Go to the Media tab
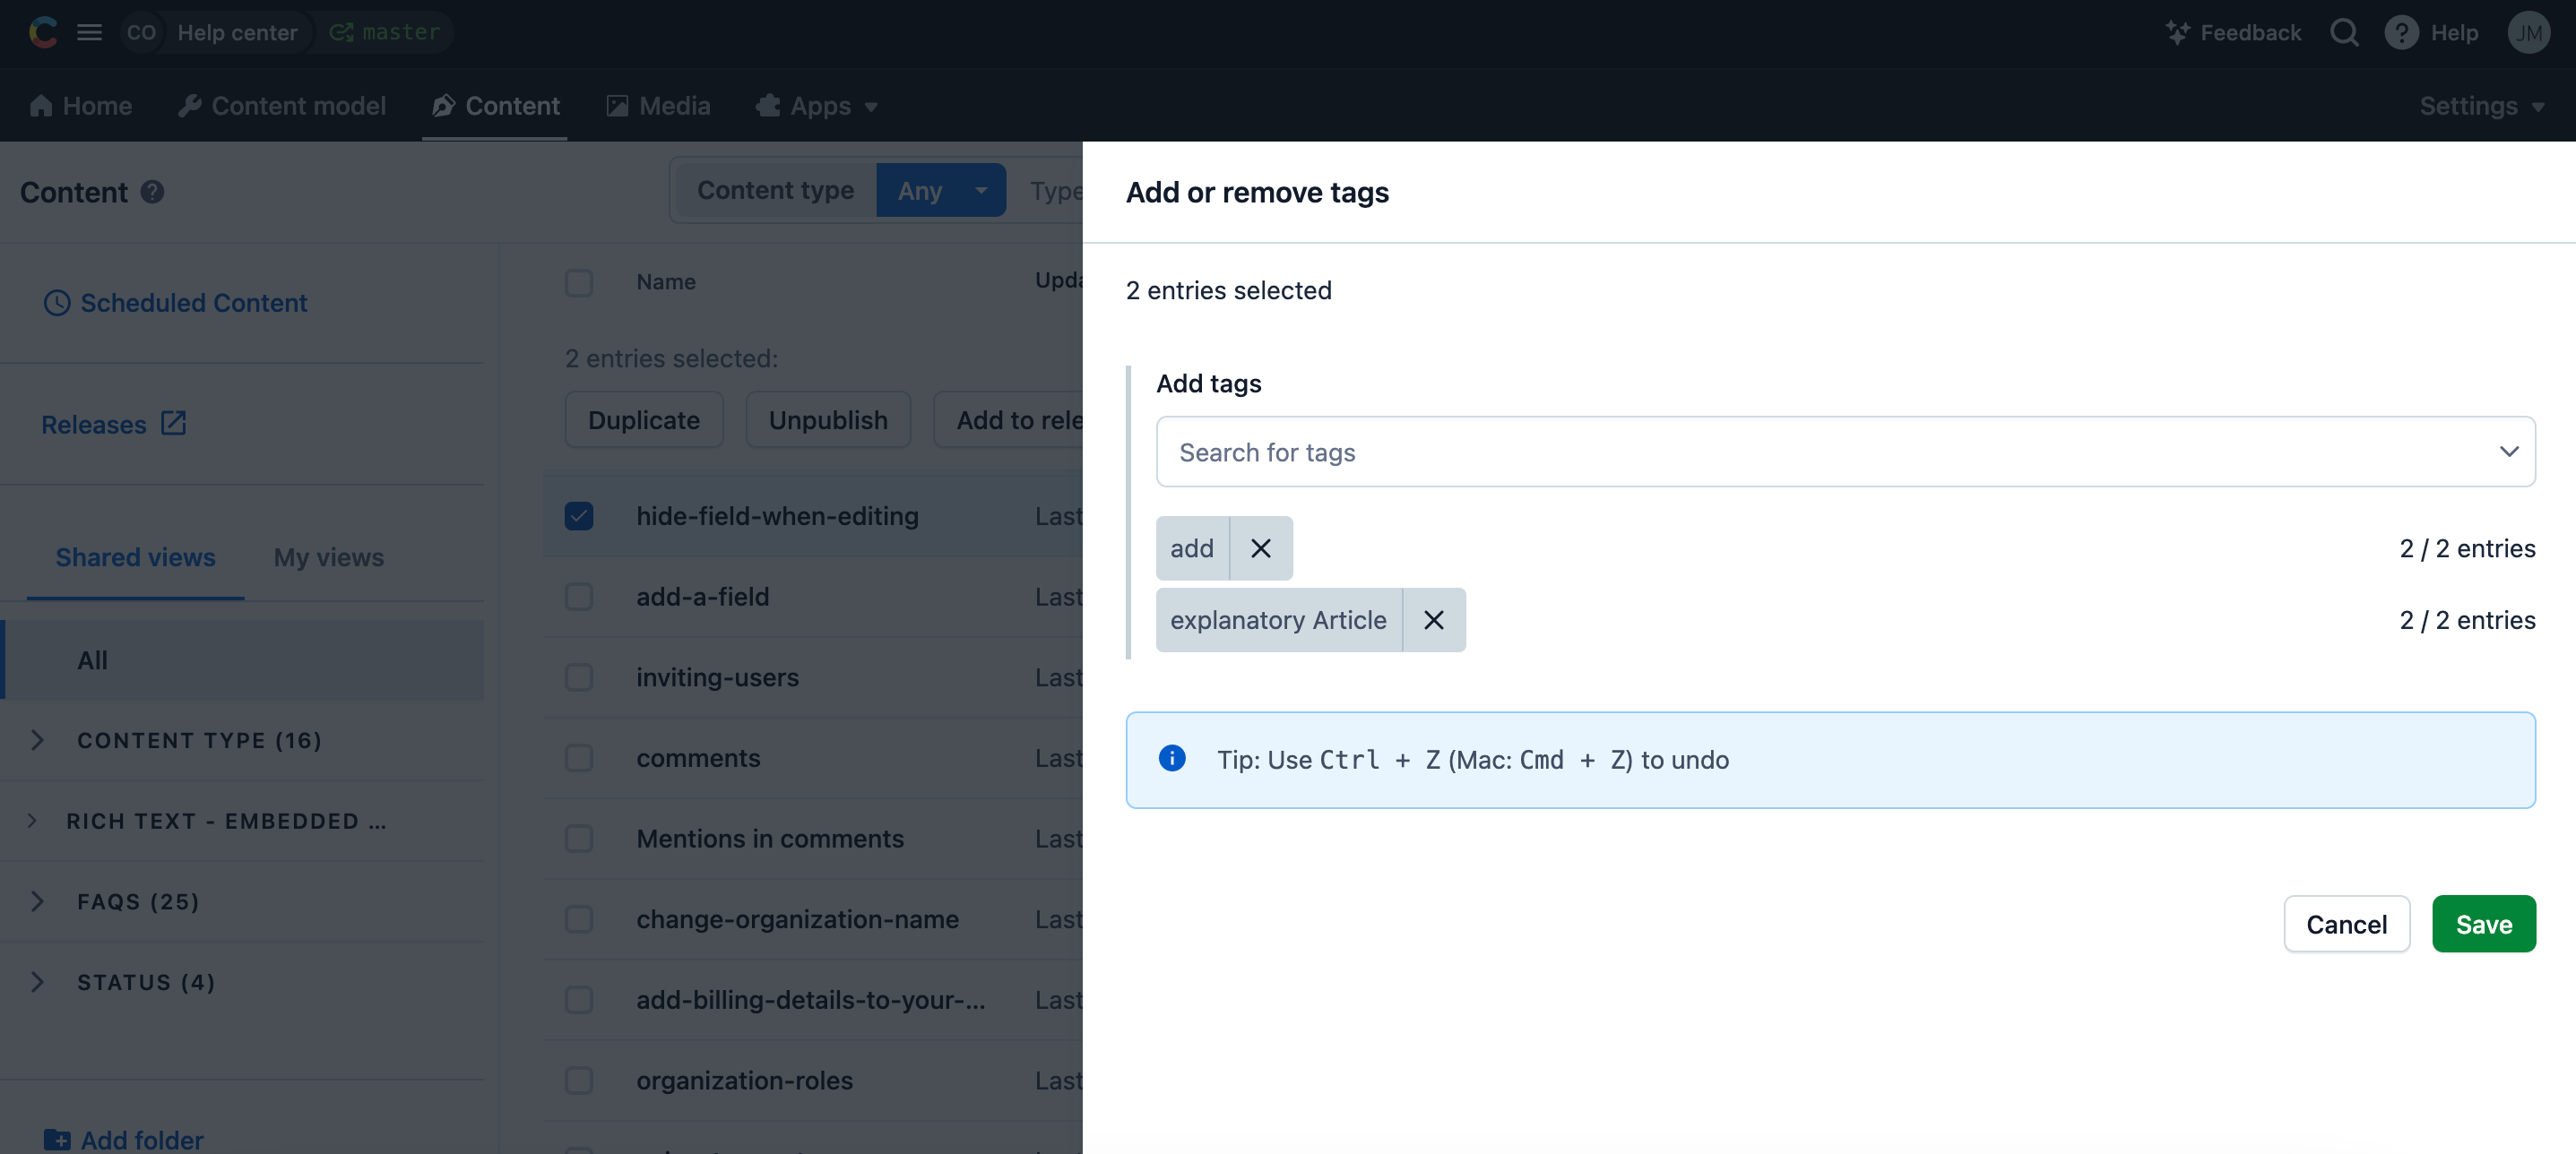The height and width of the screenshot is (1154, 2576). click(658, 106)
